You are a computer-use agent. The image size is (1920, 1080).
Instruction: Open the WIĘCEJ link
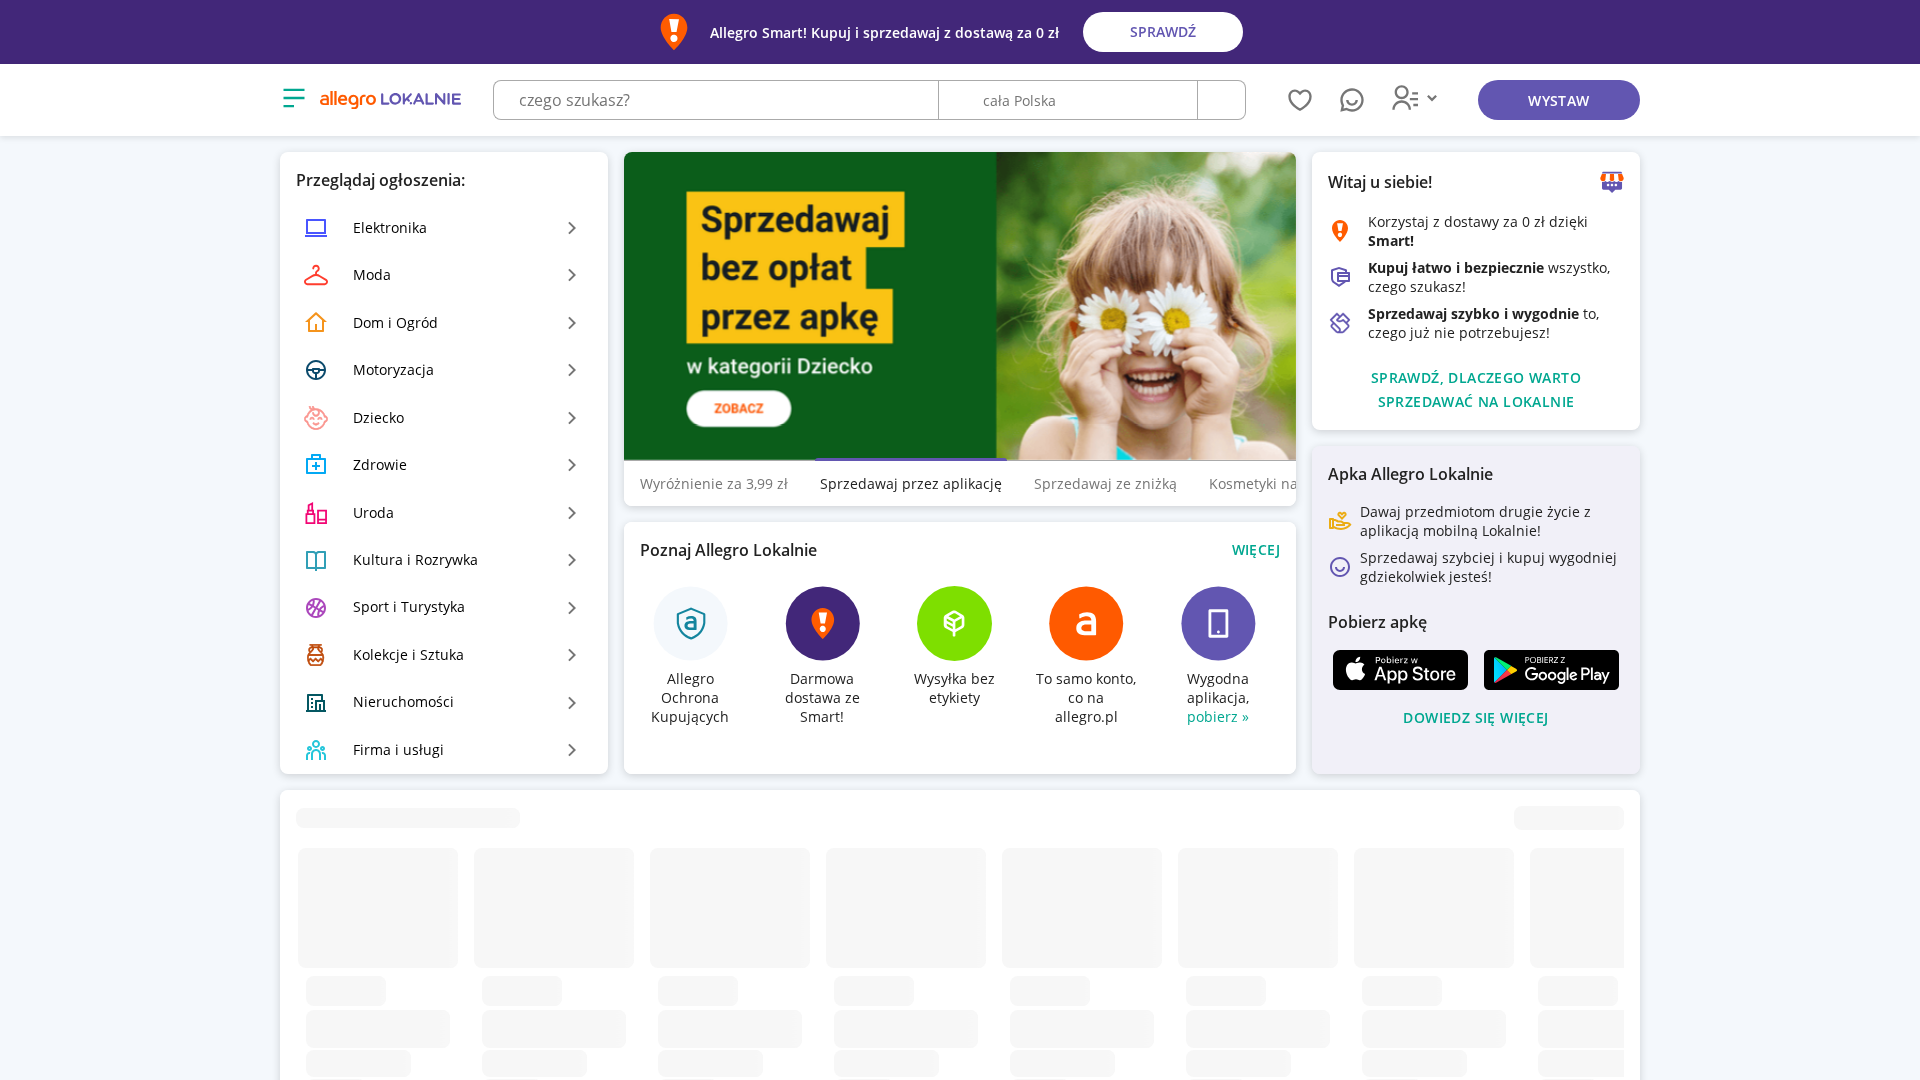click(1256, 550)
